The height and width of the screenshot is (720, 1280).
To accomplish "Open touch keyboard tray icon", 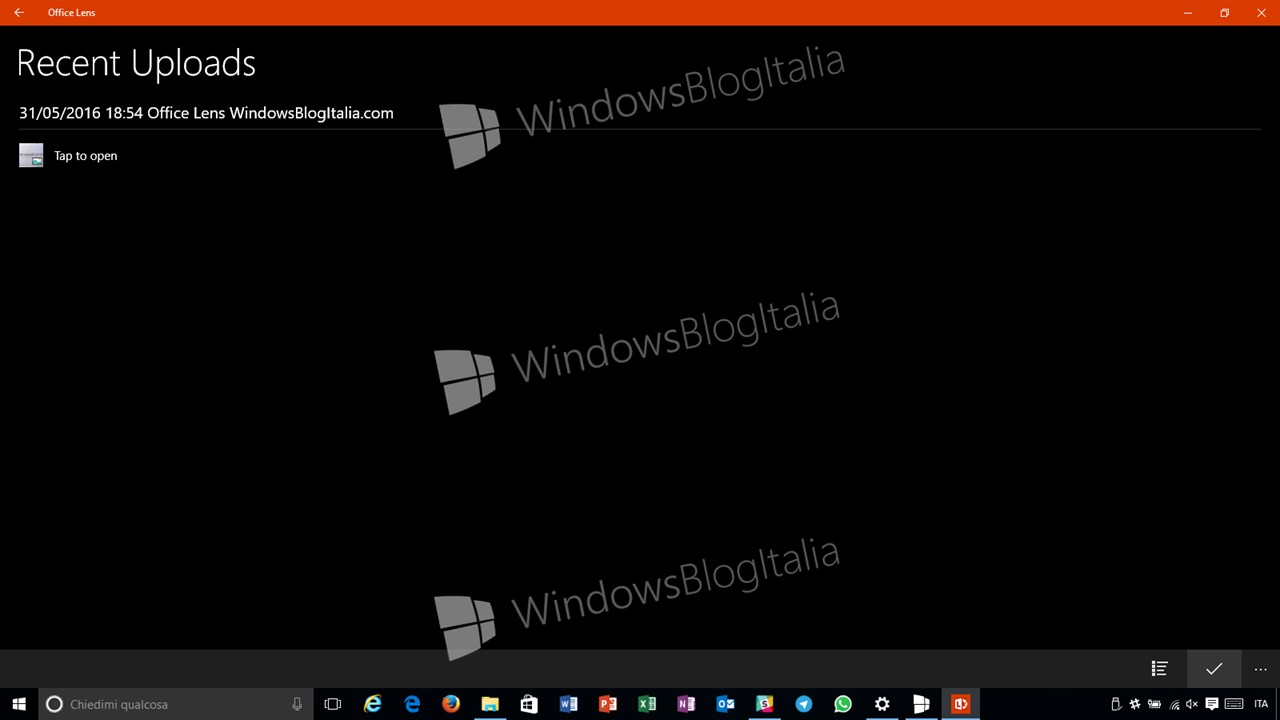I will click(1234, 704).
